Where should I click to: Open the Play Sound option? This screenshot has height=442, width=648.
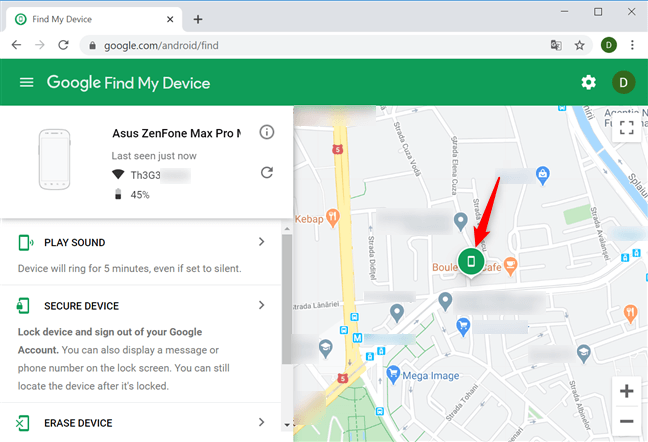coord(141,253)
